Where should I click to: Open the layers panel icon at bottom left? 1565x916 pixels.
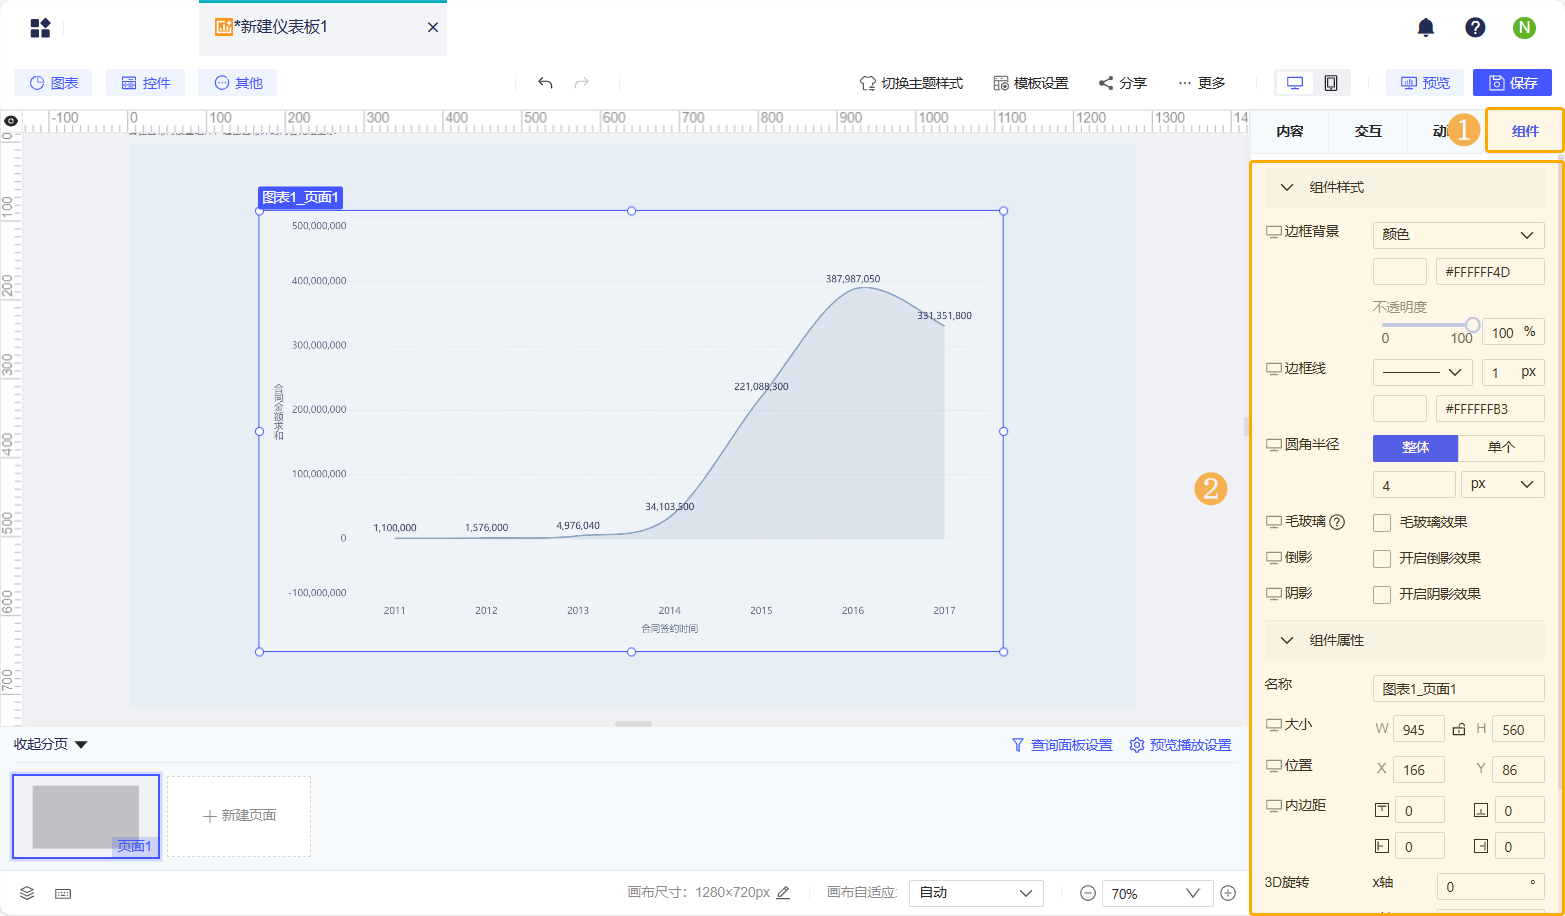pos(27,893)
